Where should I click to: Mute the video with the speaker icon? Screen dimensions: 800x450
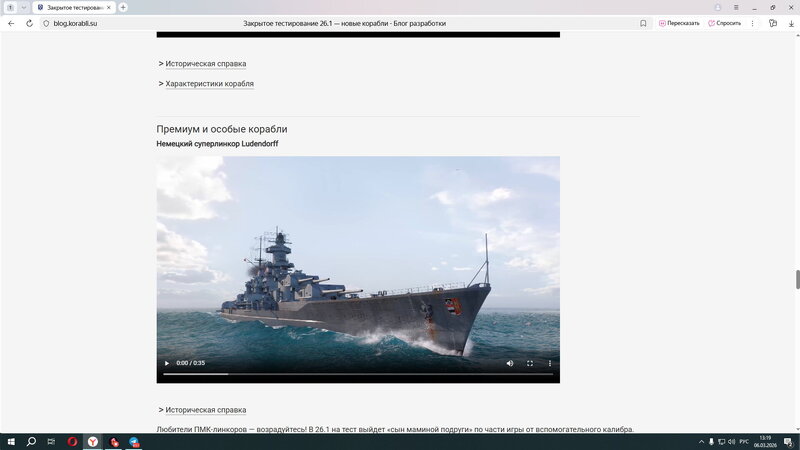(x=510, y=363)
